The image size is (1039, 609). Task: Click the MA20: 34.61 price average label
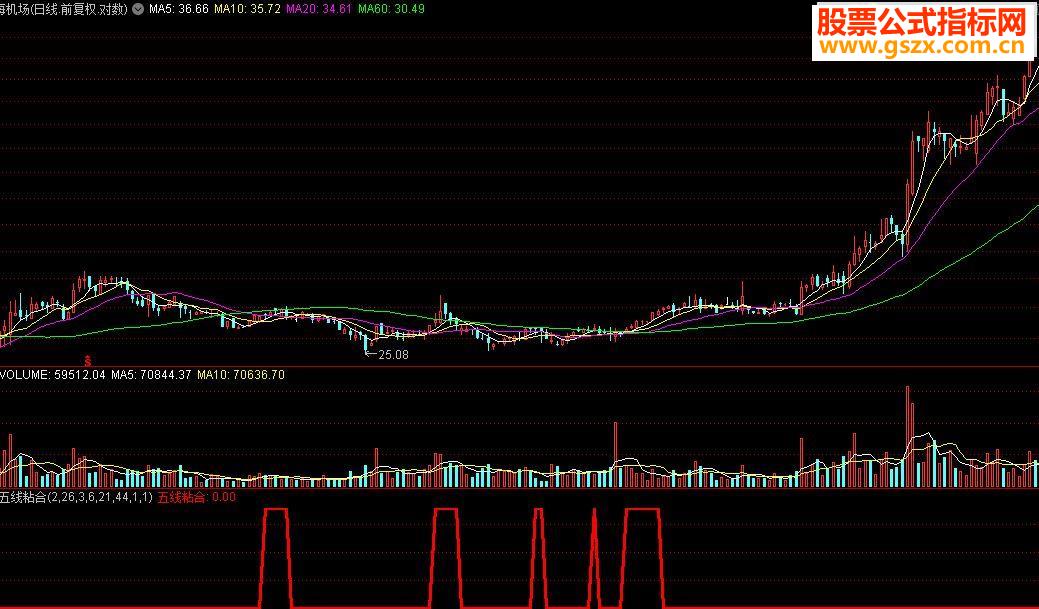[x=319, y=9]
